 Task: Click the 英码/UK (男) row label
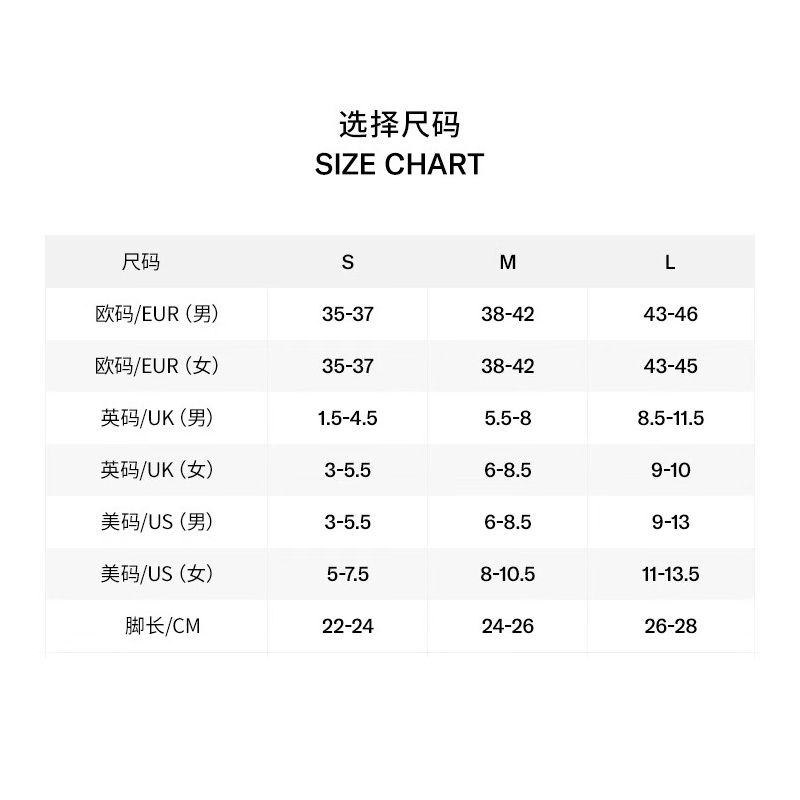click(x=157, y=418)
